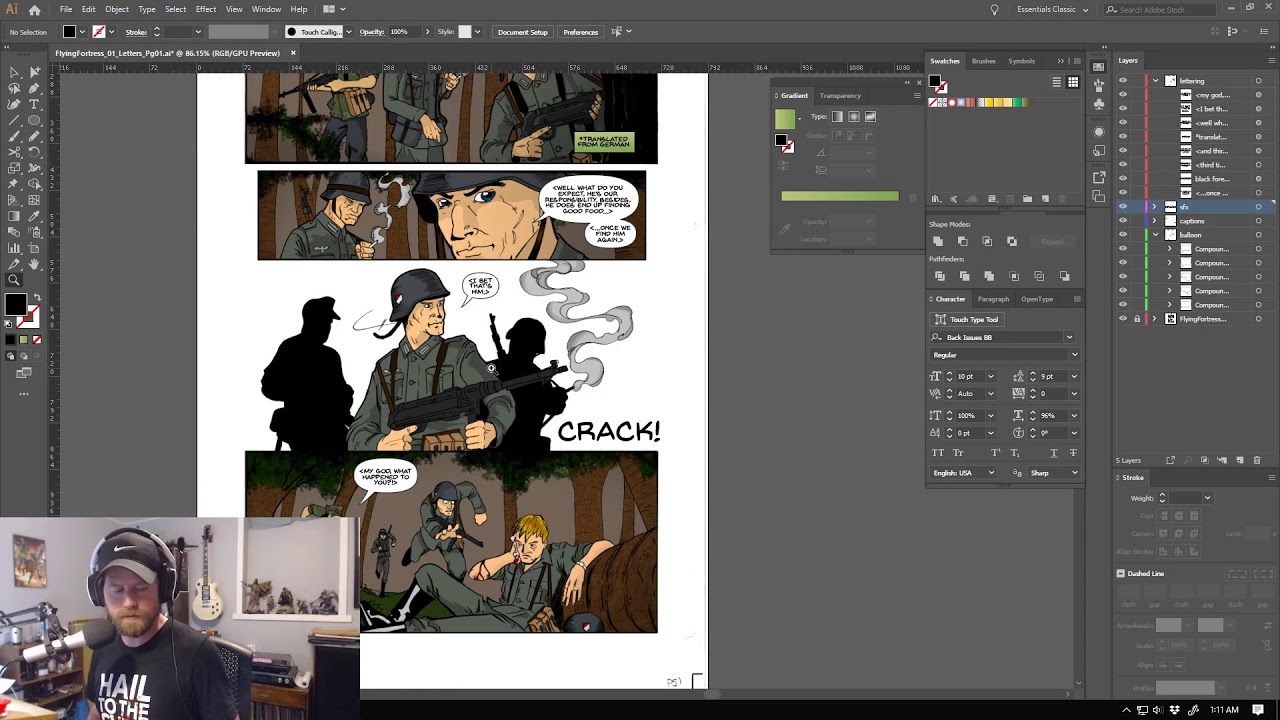The height and width of the screenshot is (720, 1280).
Task: Hide the sfx layer visibility
Action: 1123,207
